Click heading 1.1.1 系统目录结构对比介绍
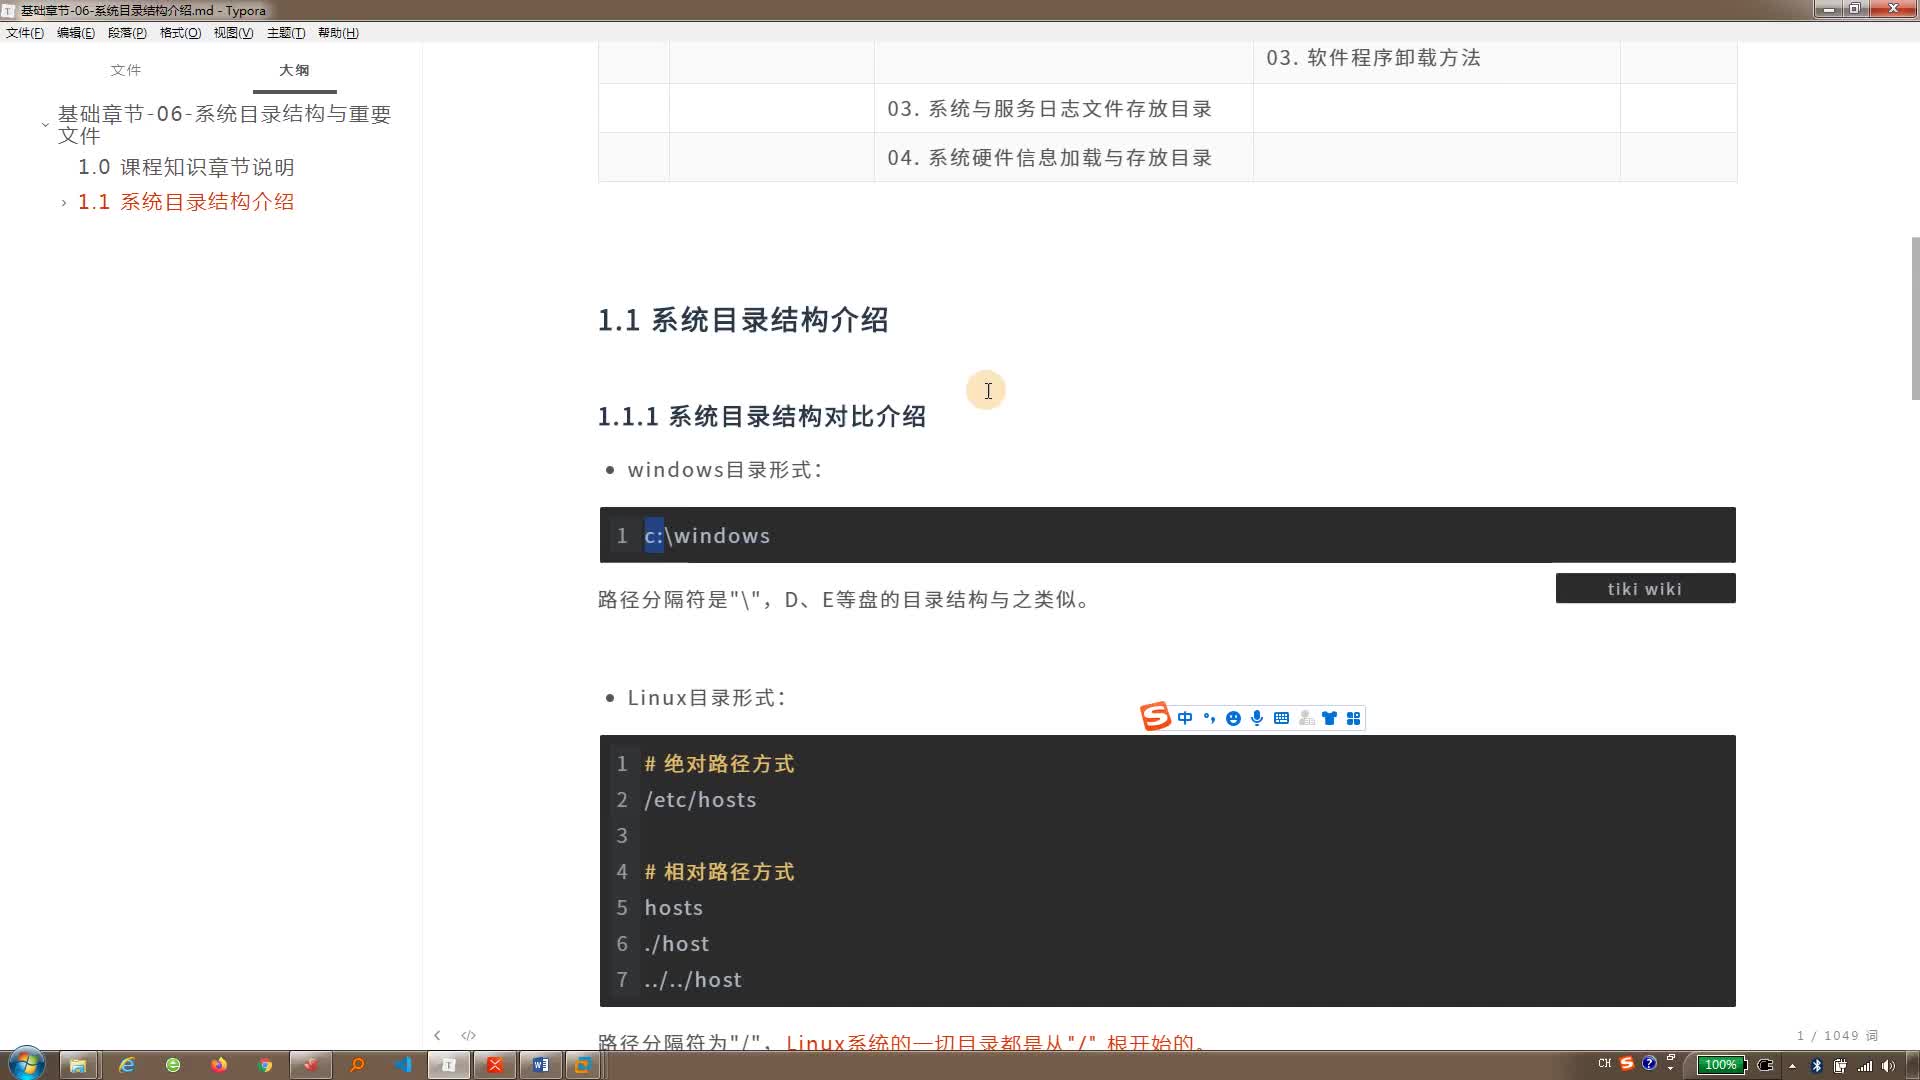 [x=762, y=416]
